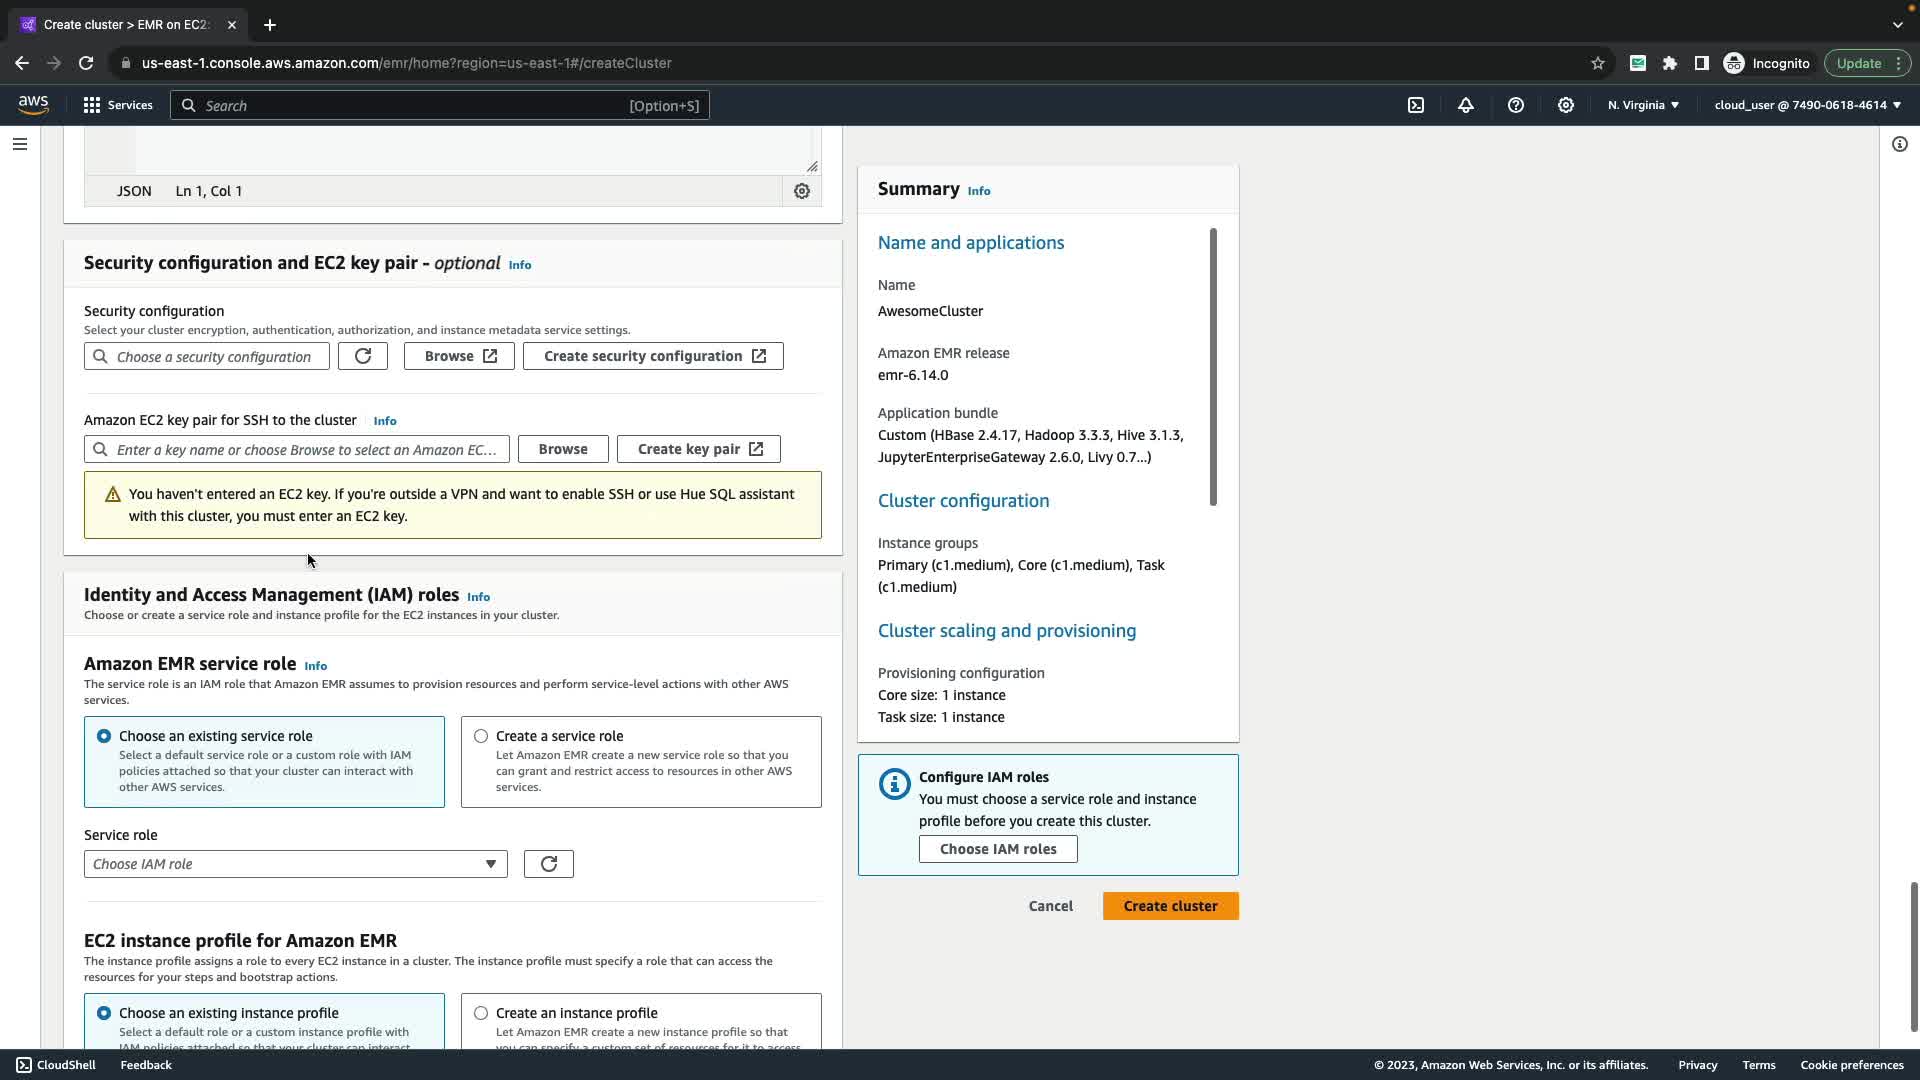Open the N. Virginia region dropdown
The width and height of the screenshot is (1920, 1080).
click(1643, 105)
